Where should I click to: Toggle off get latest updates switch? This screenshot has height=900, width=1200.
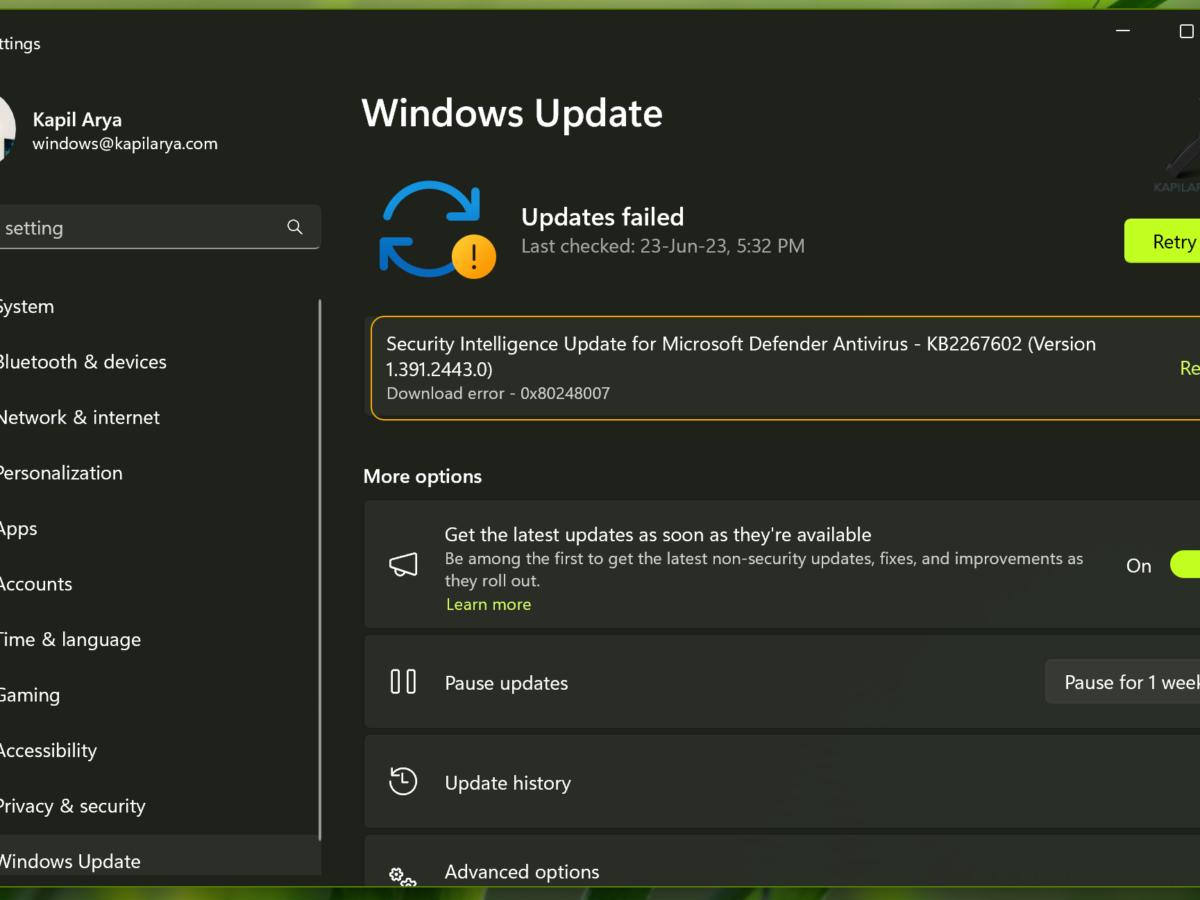click(x=1186, y=565)
